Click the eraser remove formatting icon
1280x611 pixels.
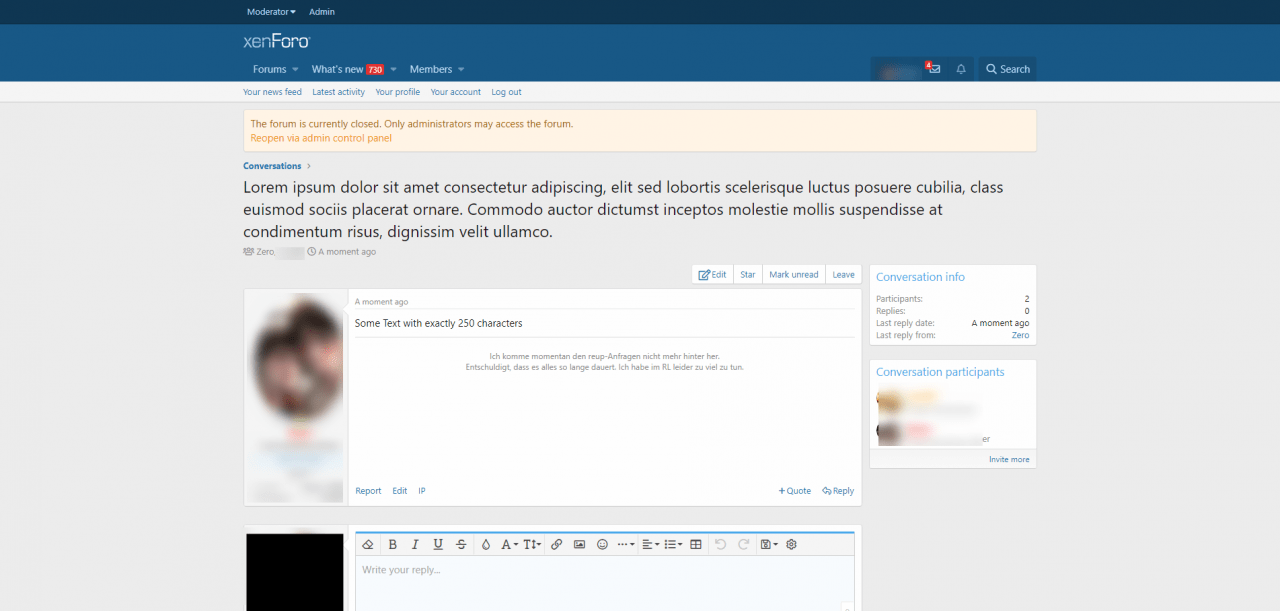[368, 545]
